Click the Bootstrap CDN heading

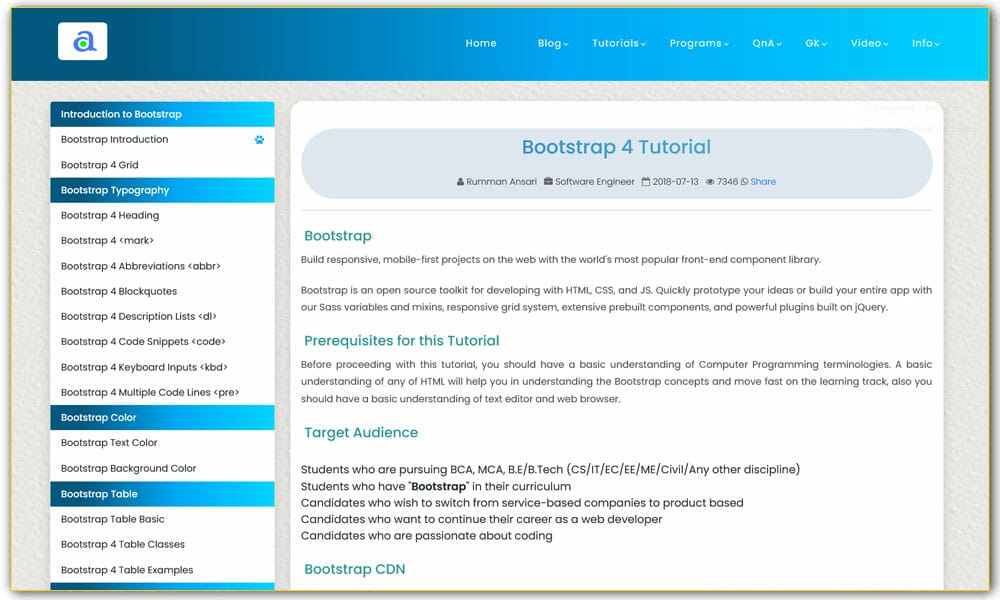click(355, 569)
